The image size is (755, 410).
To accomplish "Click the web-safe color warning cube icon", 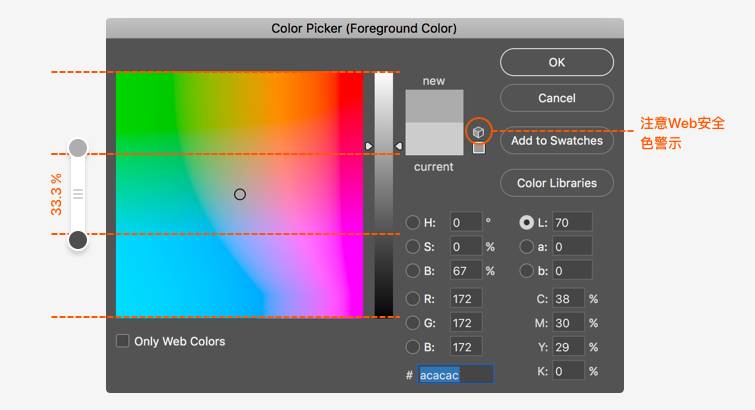I will click(478, 132).
